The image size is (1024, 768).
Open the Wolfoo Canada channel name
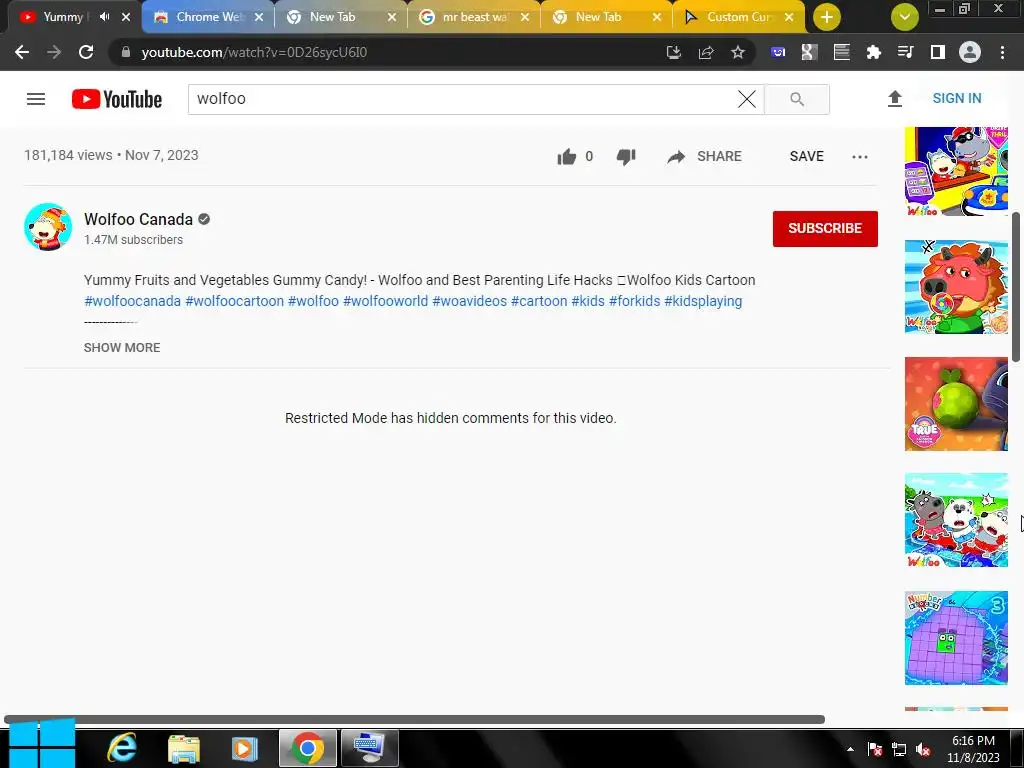coord(138,219)
